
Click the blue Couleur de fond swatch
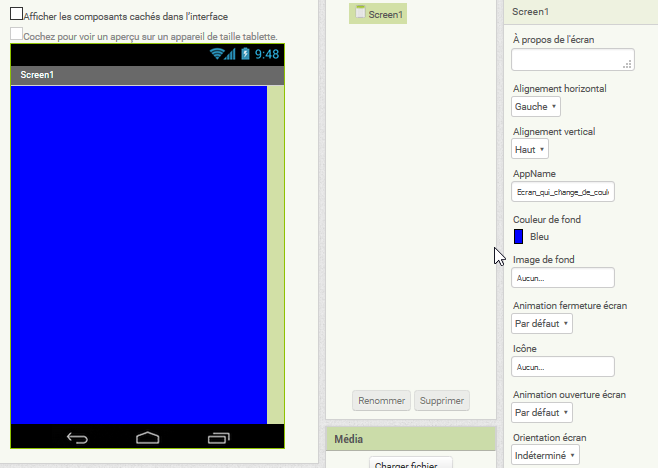518,236
